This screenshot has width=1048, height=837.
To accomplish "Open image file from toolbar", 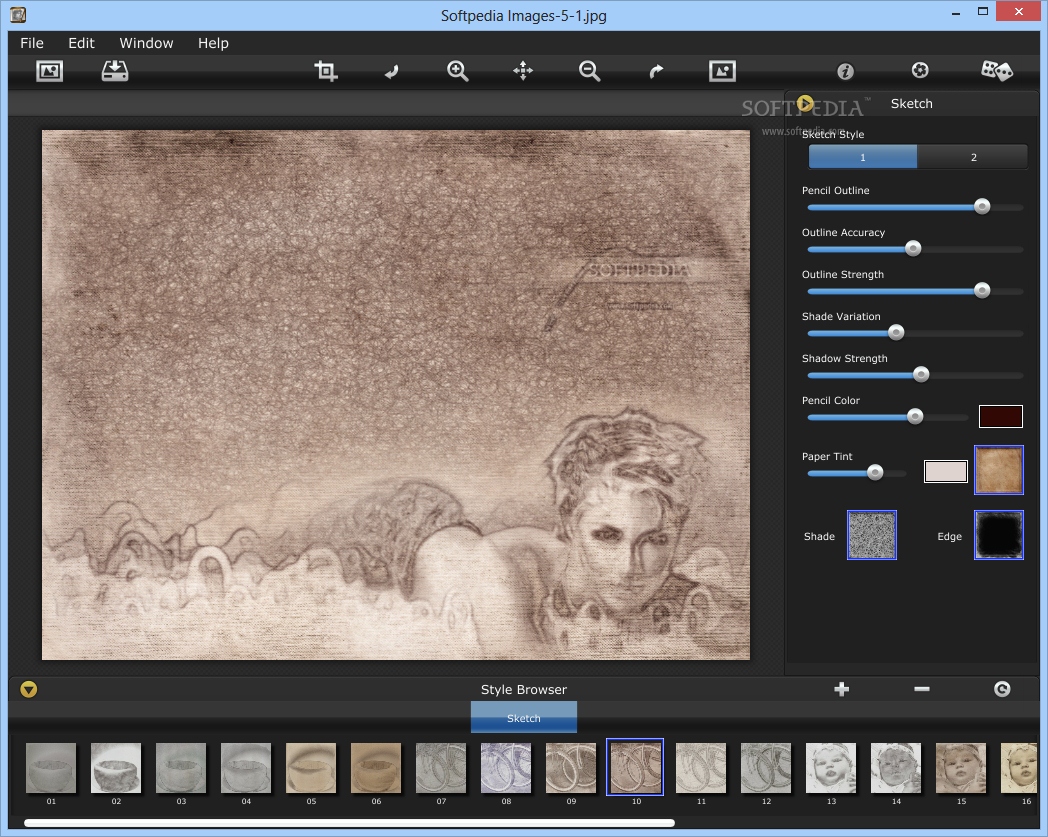I will pyautogui.click(x=49, y=71).
